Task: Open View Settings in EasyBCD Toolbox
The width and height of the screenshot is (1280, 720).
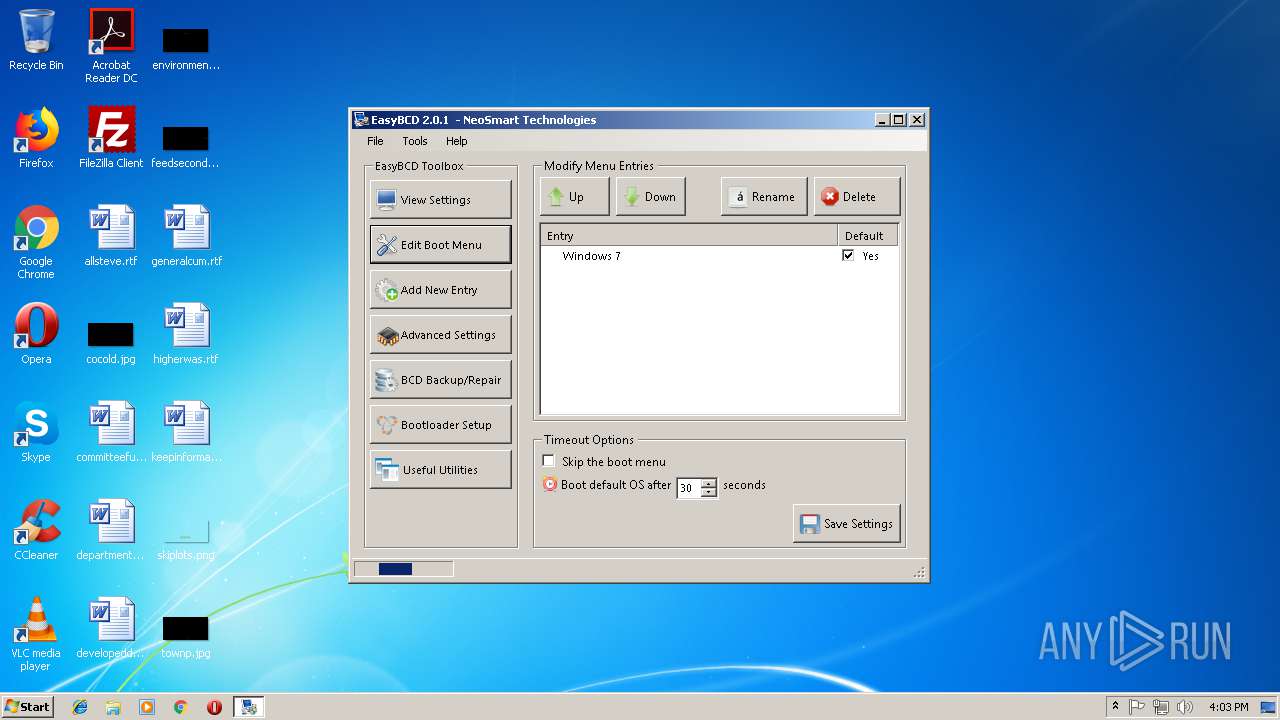Action: click(440, 199)
